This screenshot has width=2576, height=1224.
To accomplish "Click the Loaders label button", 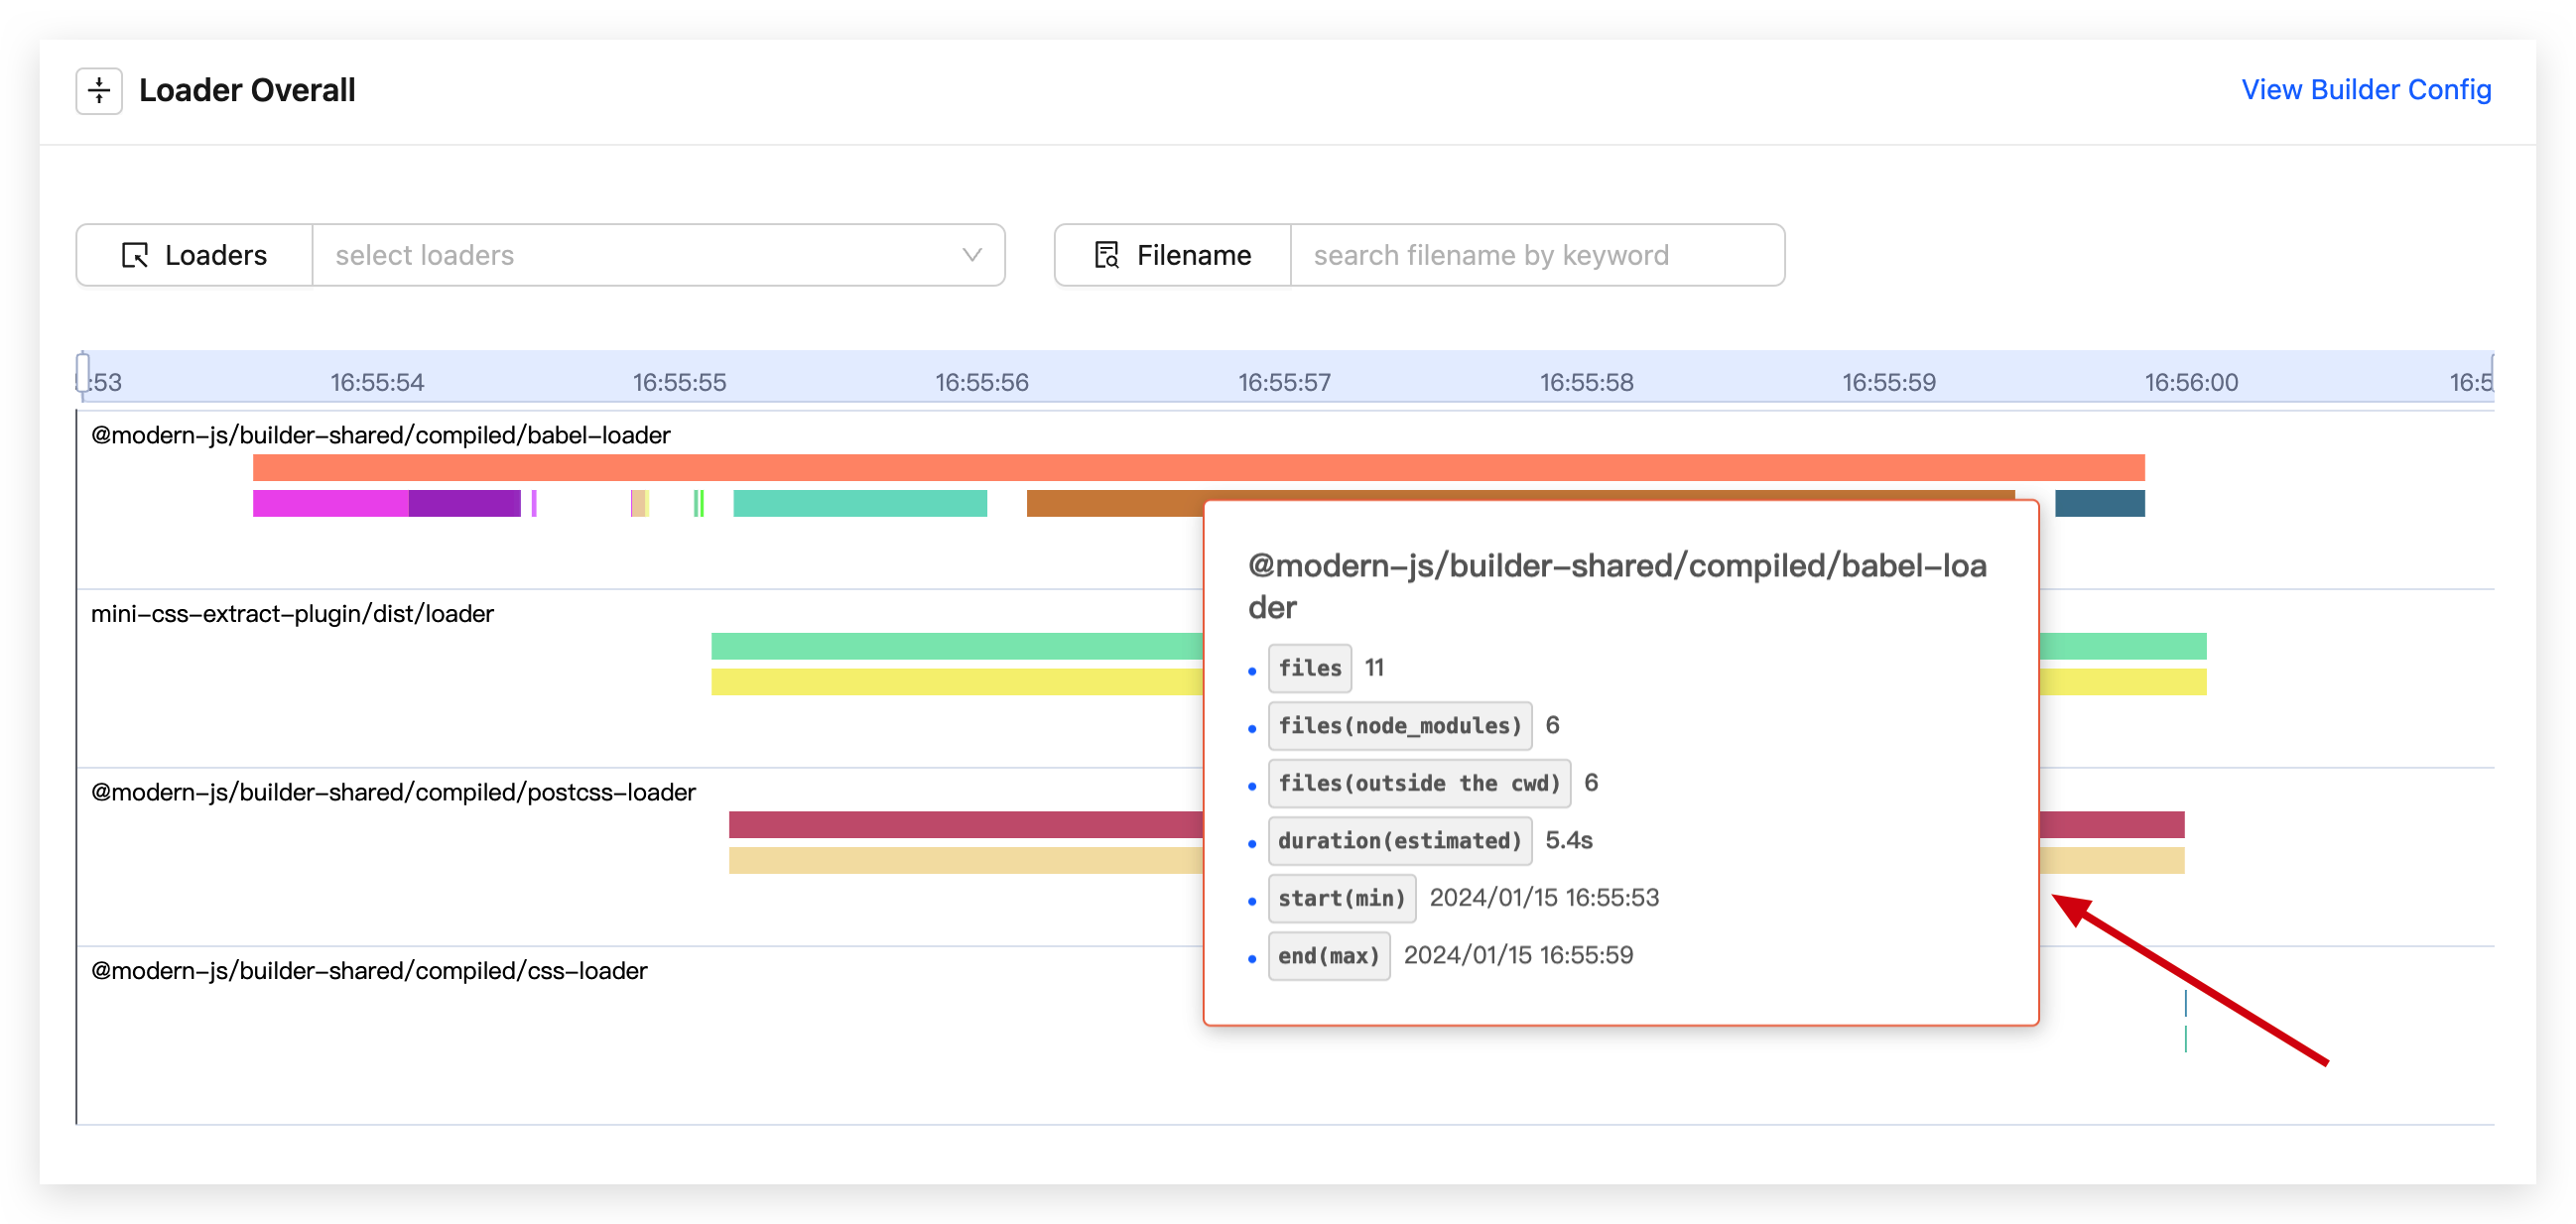I will pos(194,255).
